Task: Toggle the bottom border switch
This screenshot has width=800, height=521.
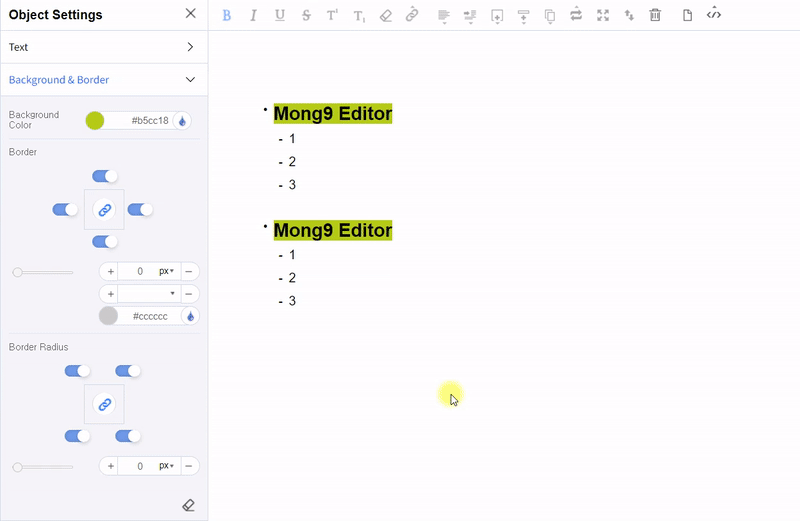Action: 105,242
